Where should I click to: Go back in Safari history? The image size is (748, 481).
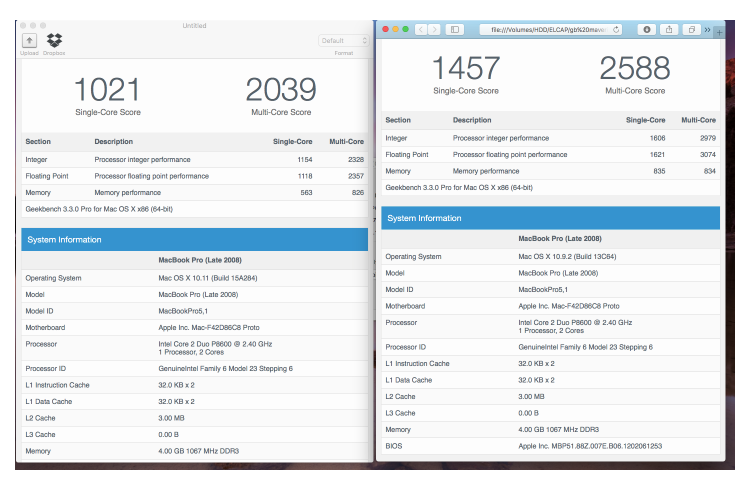point(421,30)
